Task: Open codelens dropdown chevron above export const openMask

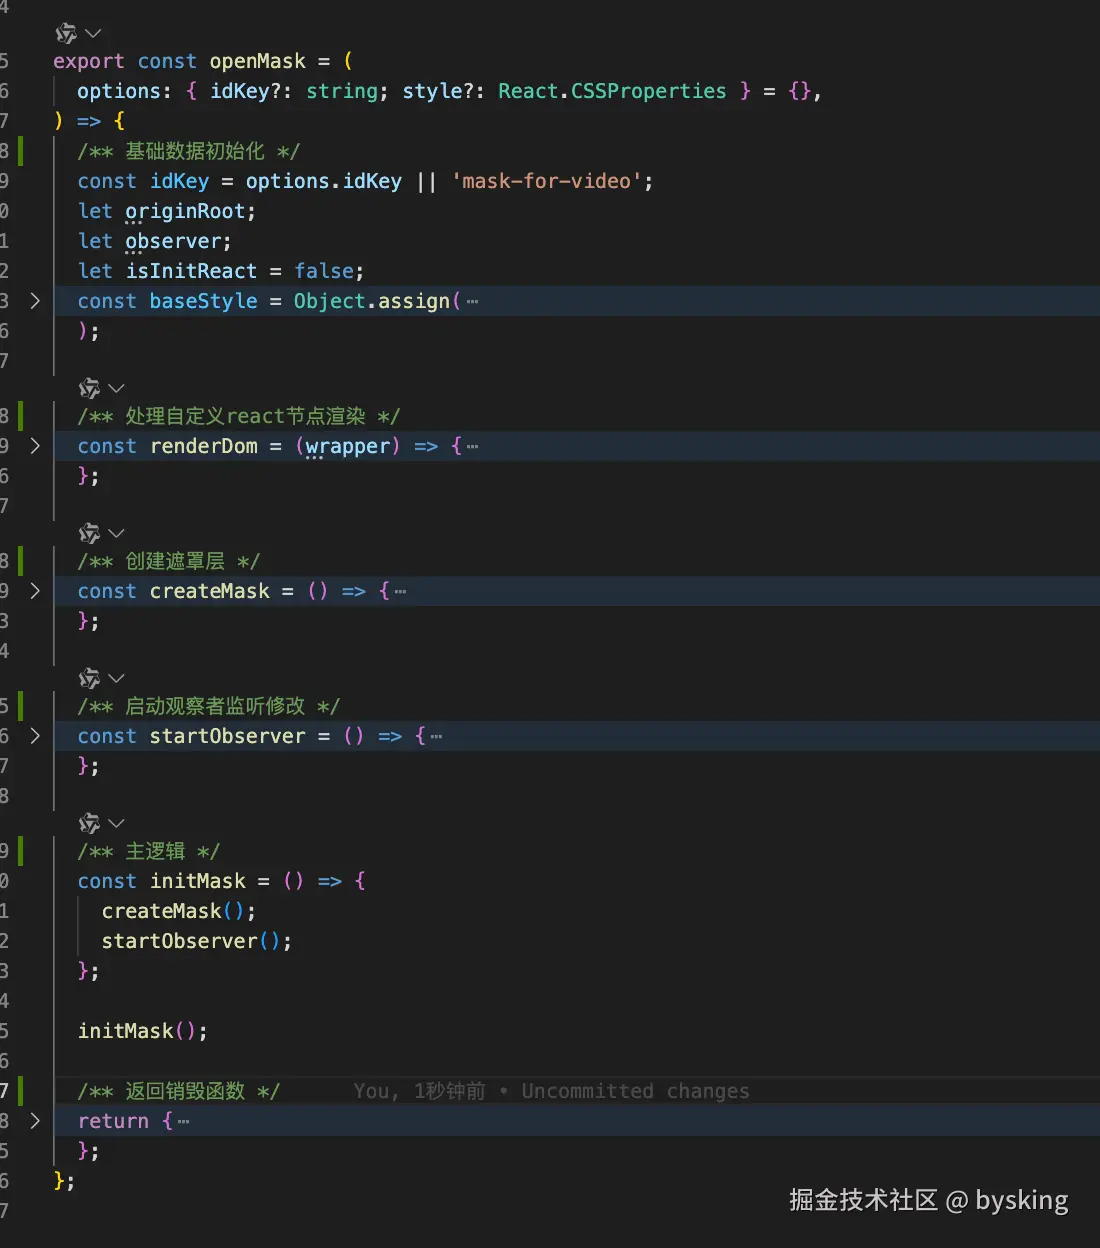Action: click(x=93, y=34)
